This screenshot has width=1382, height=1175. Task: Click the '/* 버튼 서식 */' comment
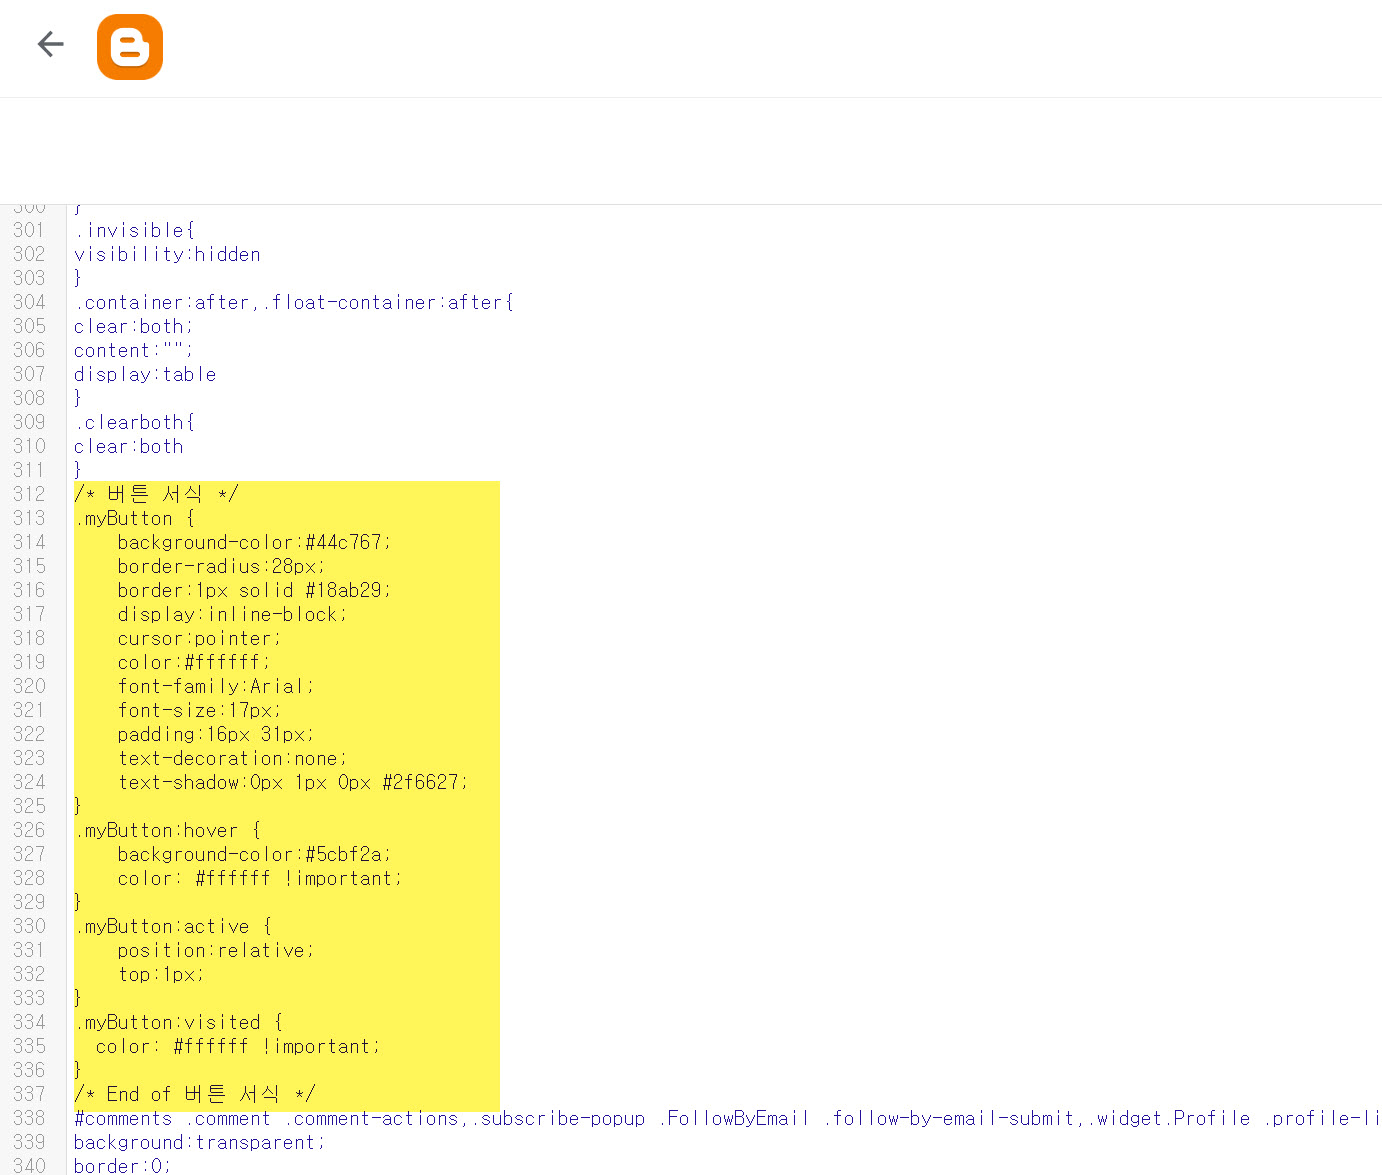coord(156,494)
